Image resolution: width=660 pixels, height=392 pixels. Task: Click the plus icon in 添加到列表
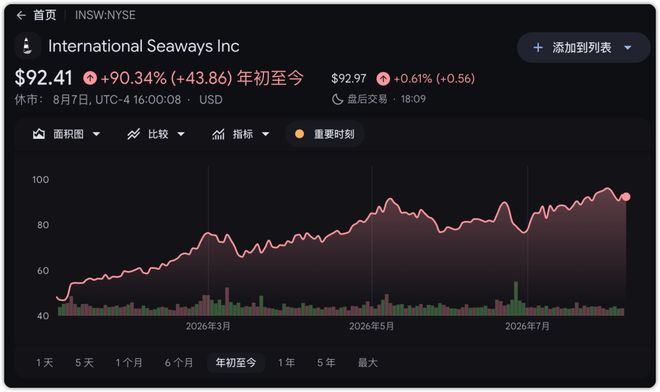tap(538, 48)
